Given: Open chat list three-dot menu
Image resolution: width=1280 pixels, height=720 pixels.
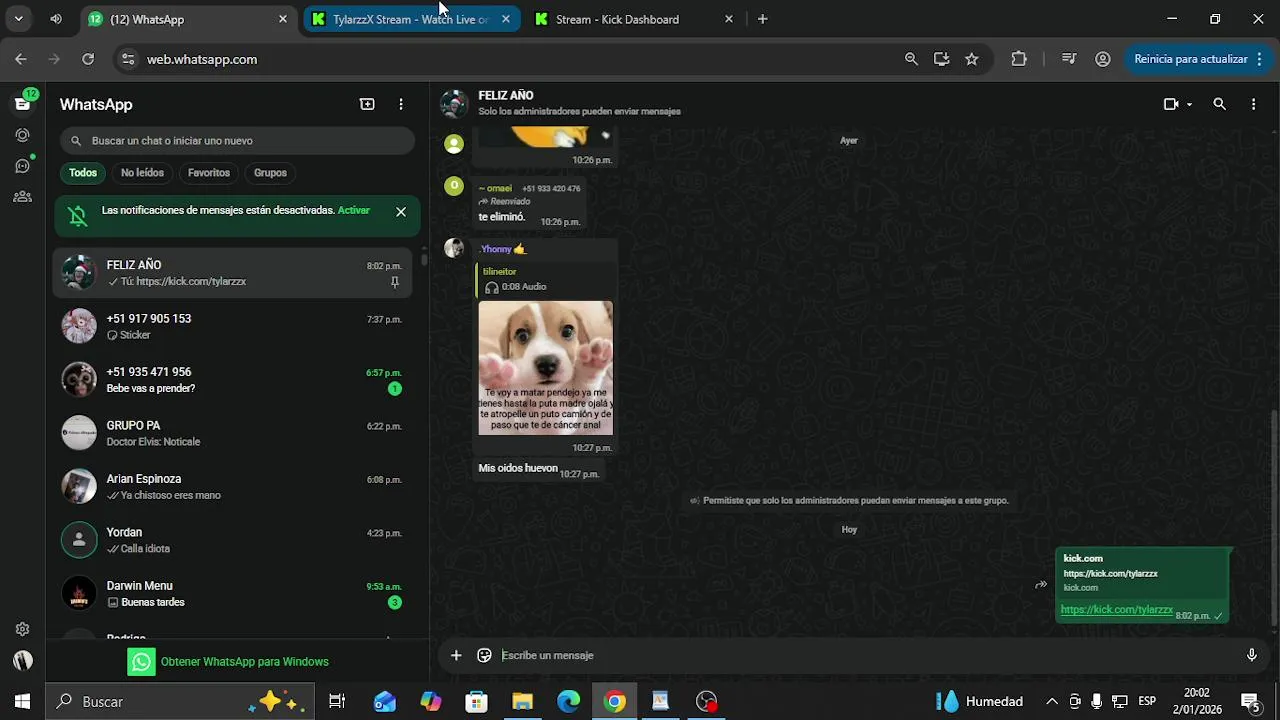Looking at the screenshot, I should point(401,104).
